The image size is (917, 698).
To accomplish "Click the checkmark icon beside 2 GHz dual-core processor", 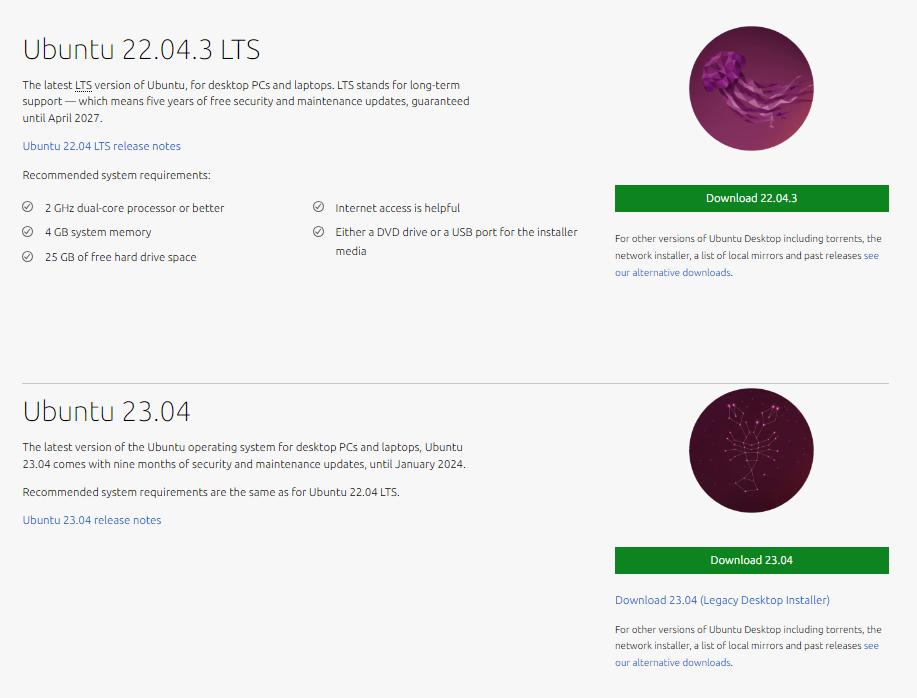I will tap(27, 207).
